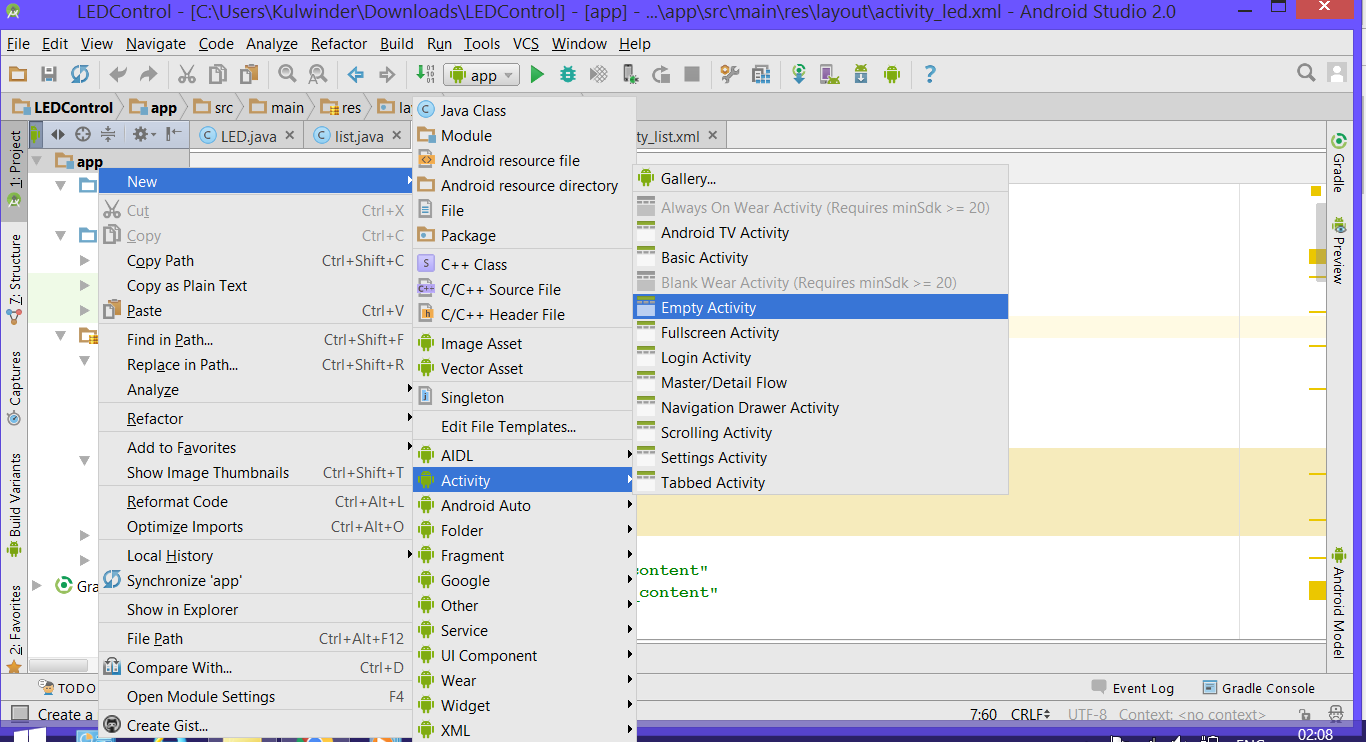This screenshot has height=742, width=1368.
Task: Open the Preview side panel
Action: click(1338, 252)
